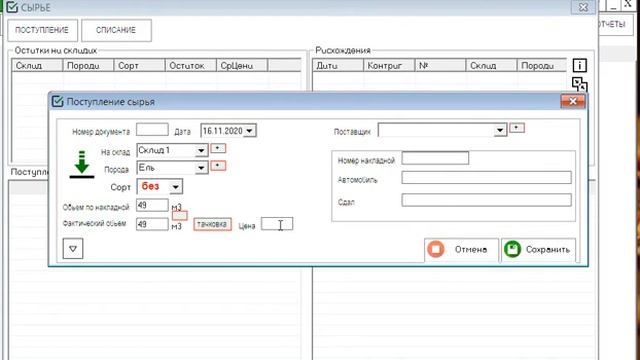Focus the Номер накладной field

(436, 158)
